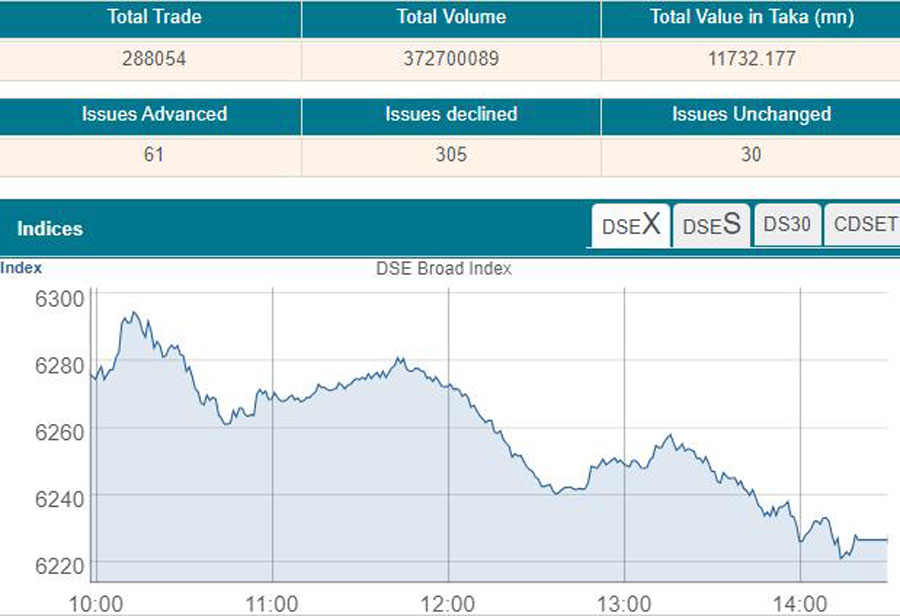Image resolution: width=900 pixels, height=616 pixels.
Task: Select the Issues Unchanged header
Action: (751, 114)
